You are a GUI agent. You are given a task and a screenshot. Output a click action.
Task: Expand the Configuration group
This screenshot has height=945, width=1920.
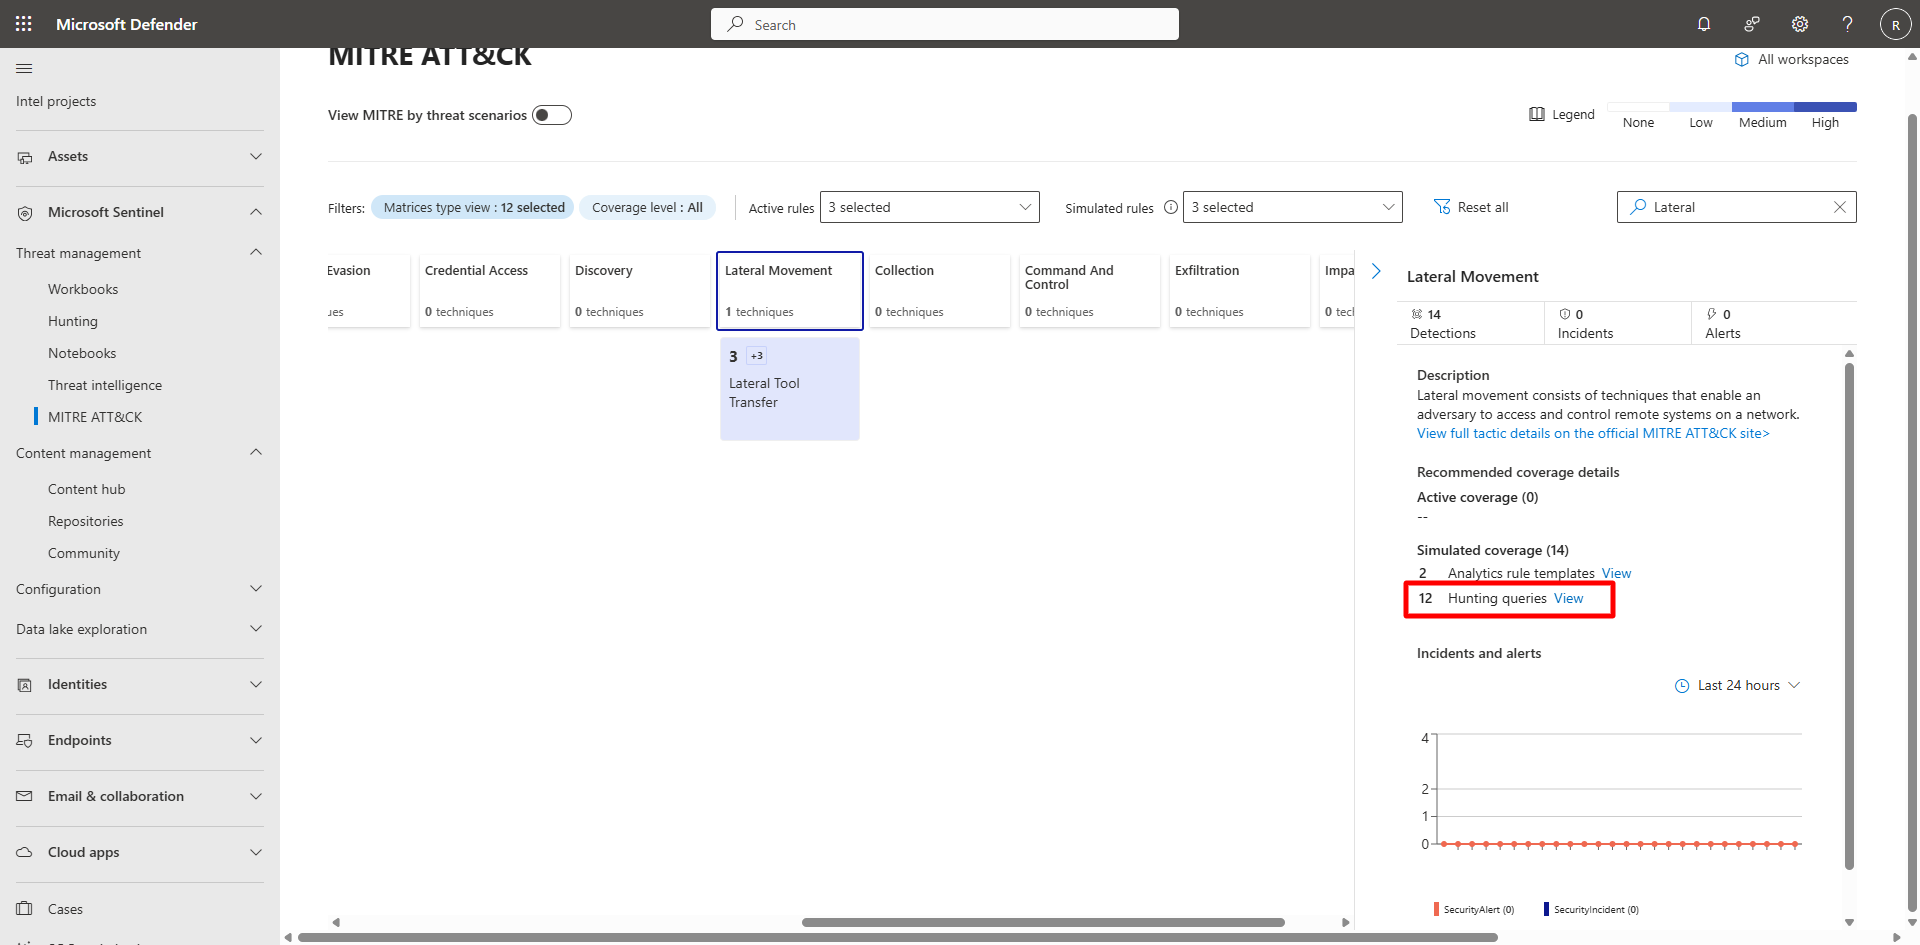(x=256, y=589)
